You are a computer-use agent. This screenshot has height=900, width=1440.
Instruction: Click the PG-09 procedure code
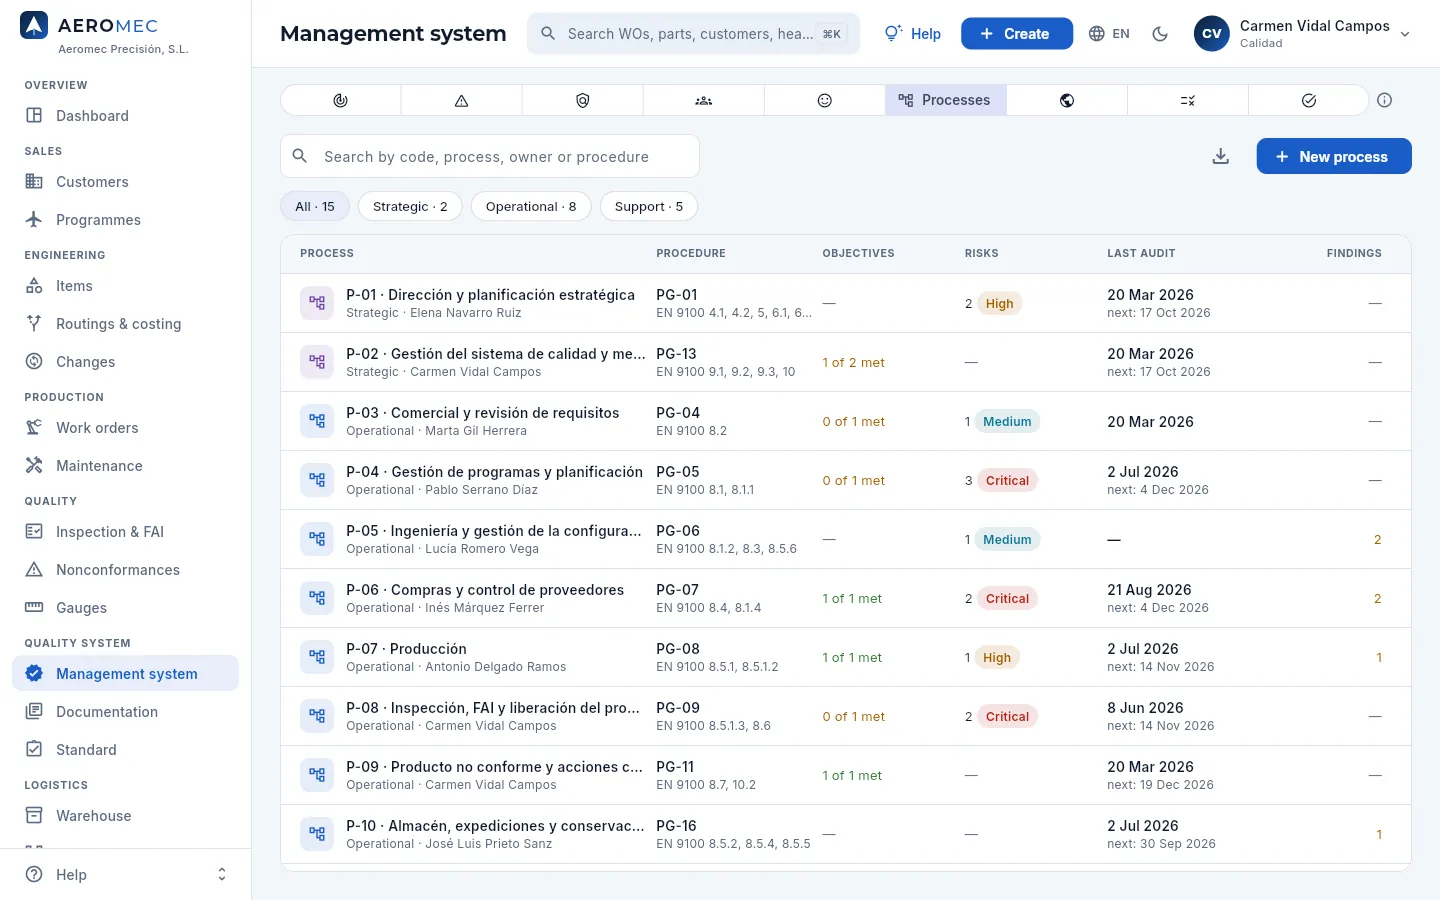(678, 707)
